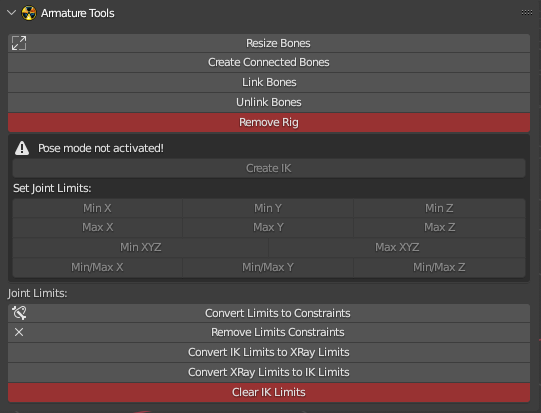Click the warning triangle icon
The height and width of the screenshot is (413, 541).
[22, 148]
